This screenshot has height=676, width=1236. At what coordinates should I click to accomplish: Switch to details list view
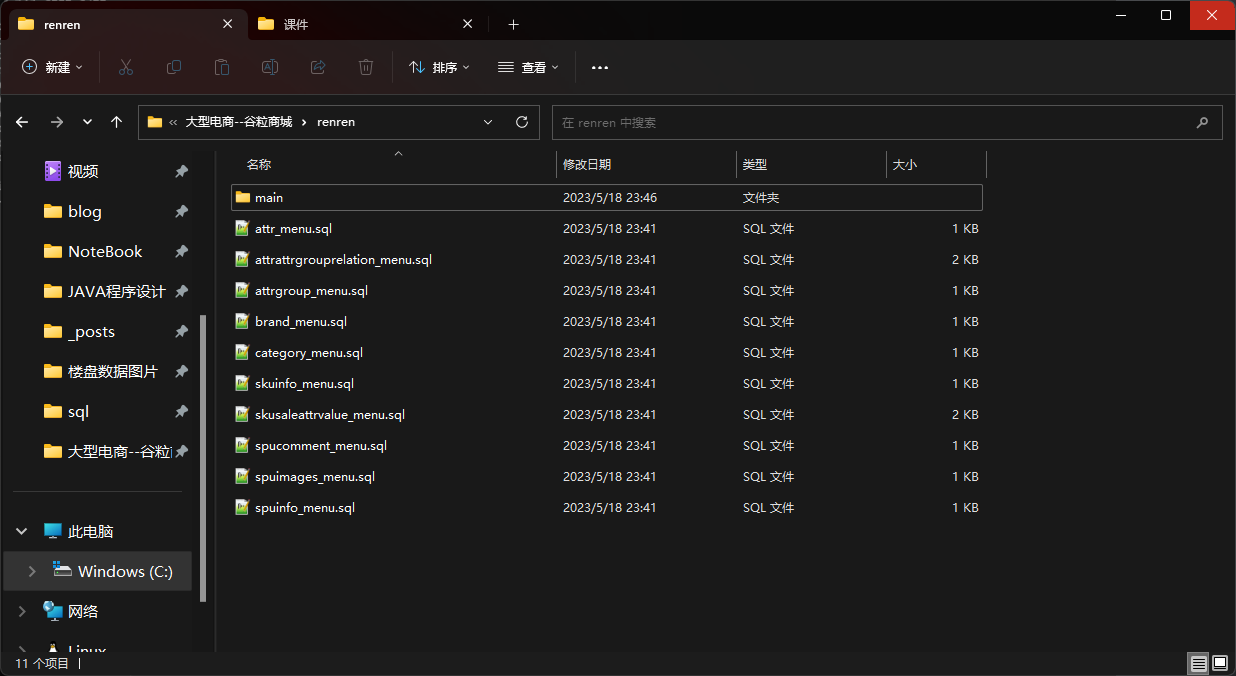coord(1197,663)
